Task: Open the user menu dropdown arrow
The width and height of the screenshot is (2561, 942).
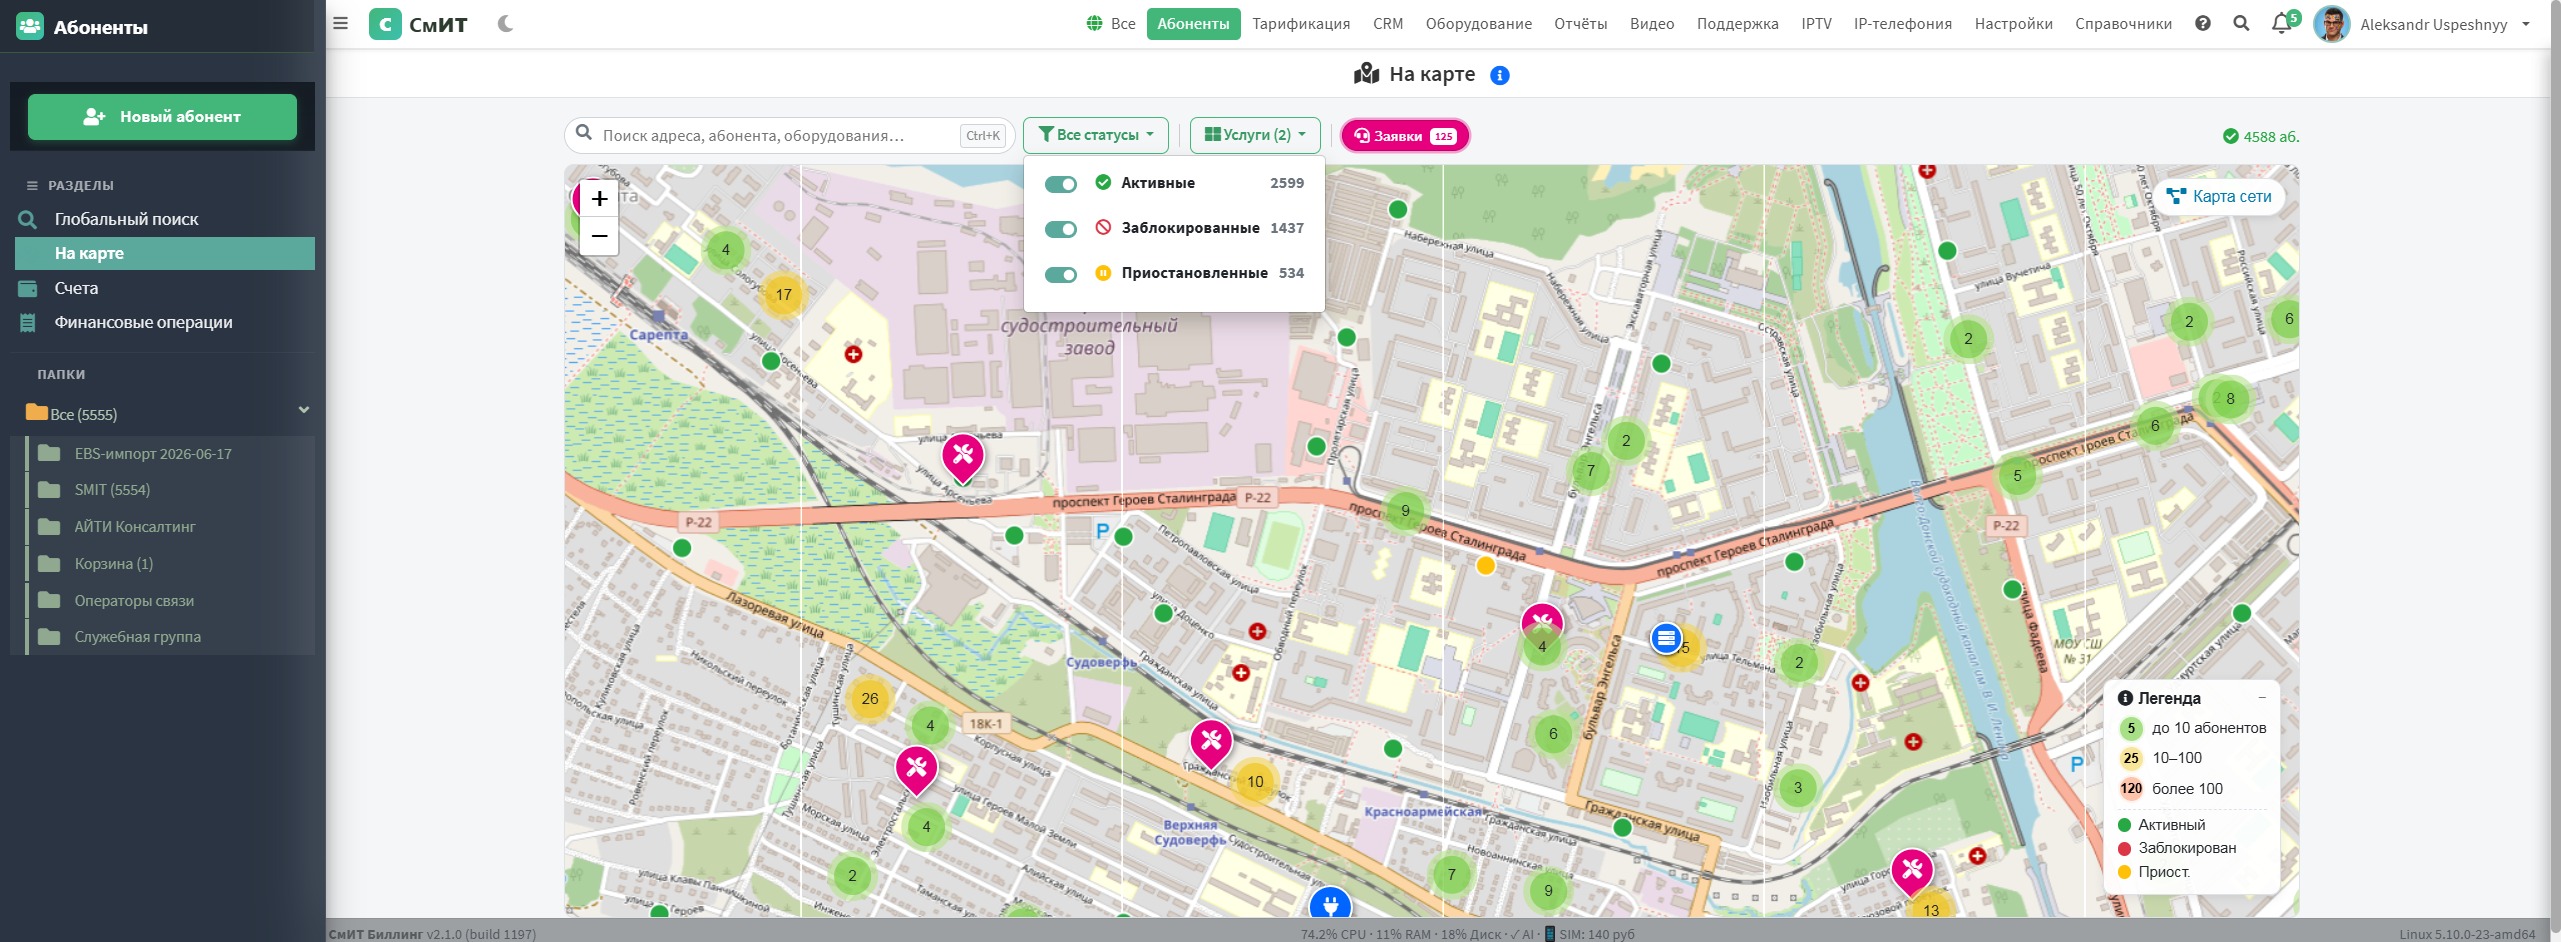Action: 2526,24
